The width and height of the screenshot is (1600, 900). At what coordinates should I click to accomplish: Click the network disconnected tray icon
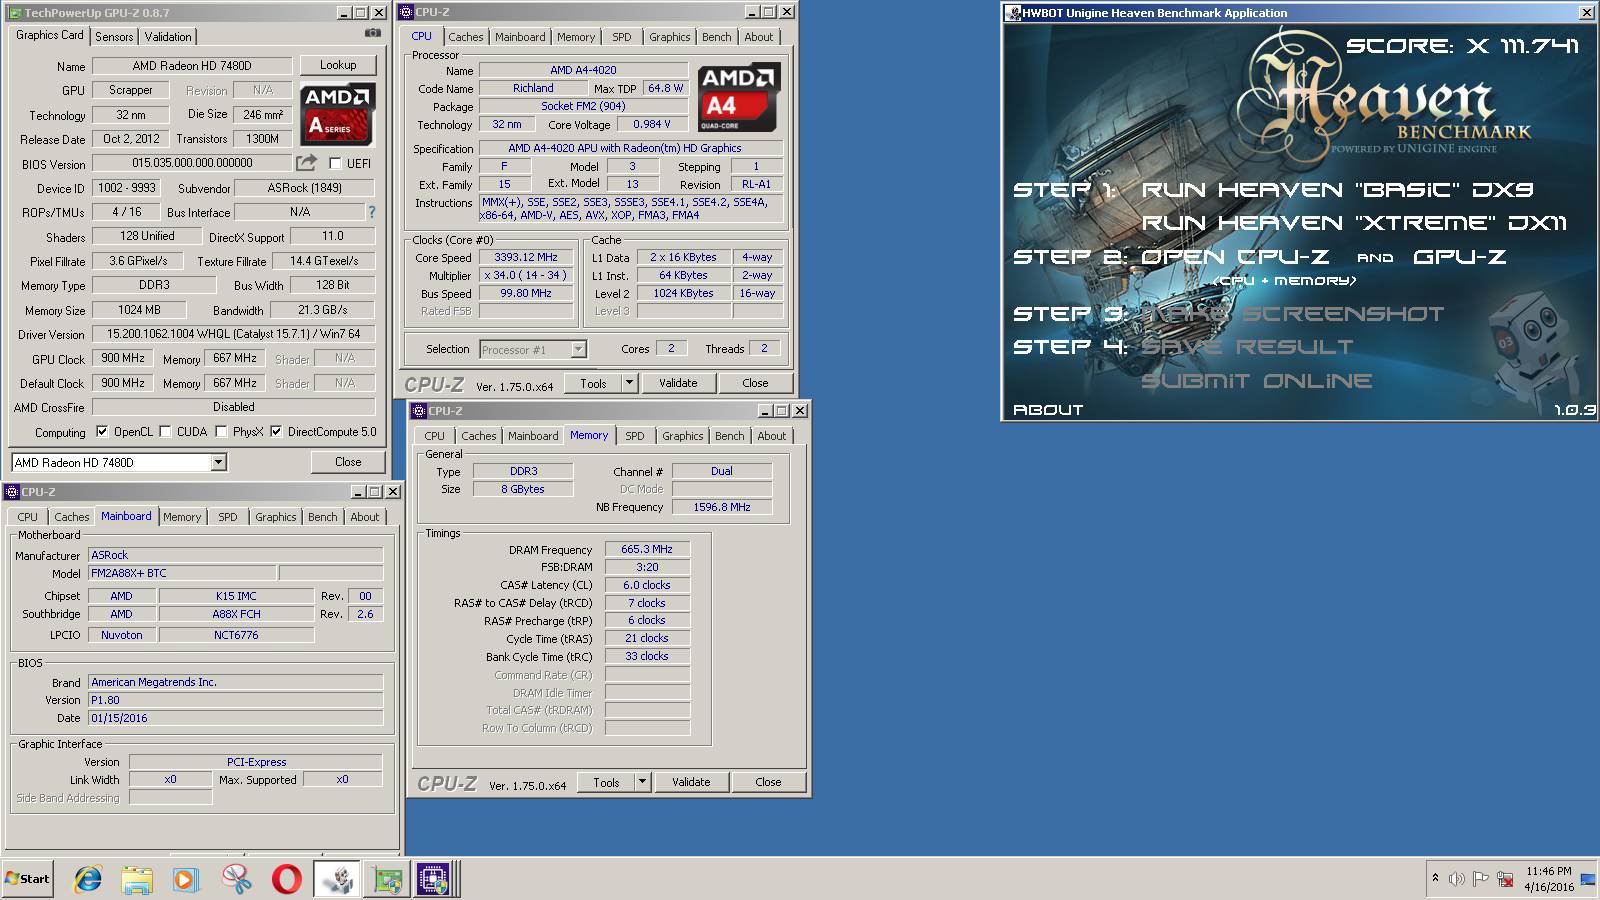pyautogui.click(x=1505, y=879)
